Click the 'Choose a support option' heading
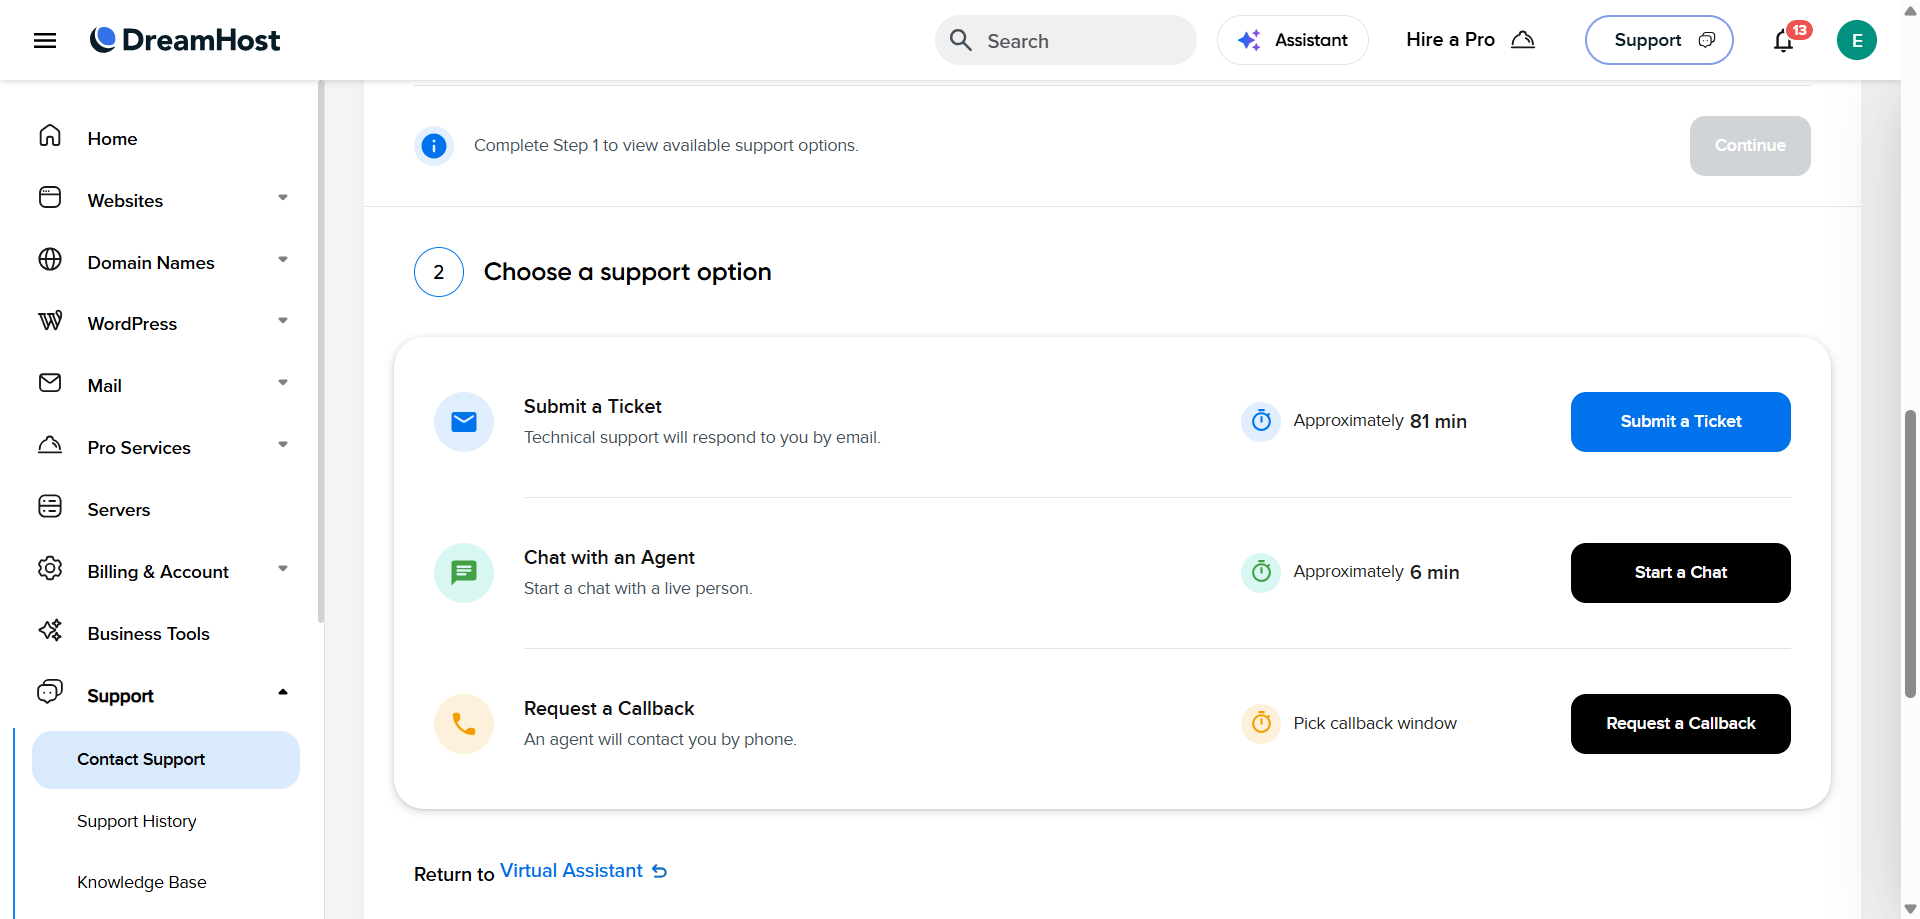Viewport: 1920px width, 919px height. 627,272
